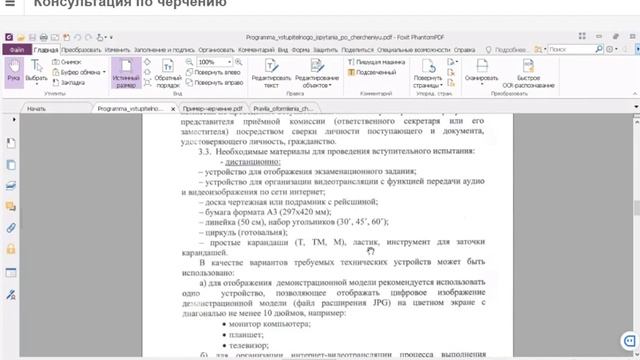Click the Fit Page icon in the Вид ribbon group
This screenshot has width=640, height=360.
point(147,62)
